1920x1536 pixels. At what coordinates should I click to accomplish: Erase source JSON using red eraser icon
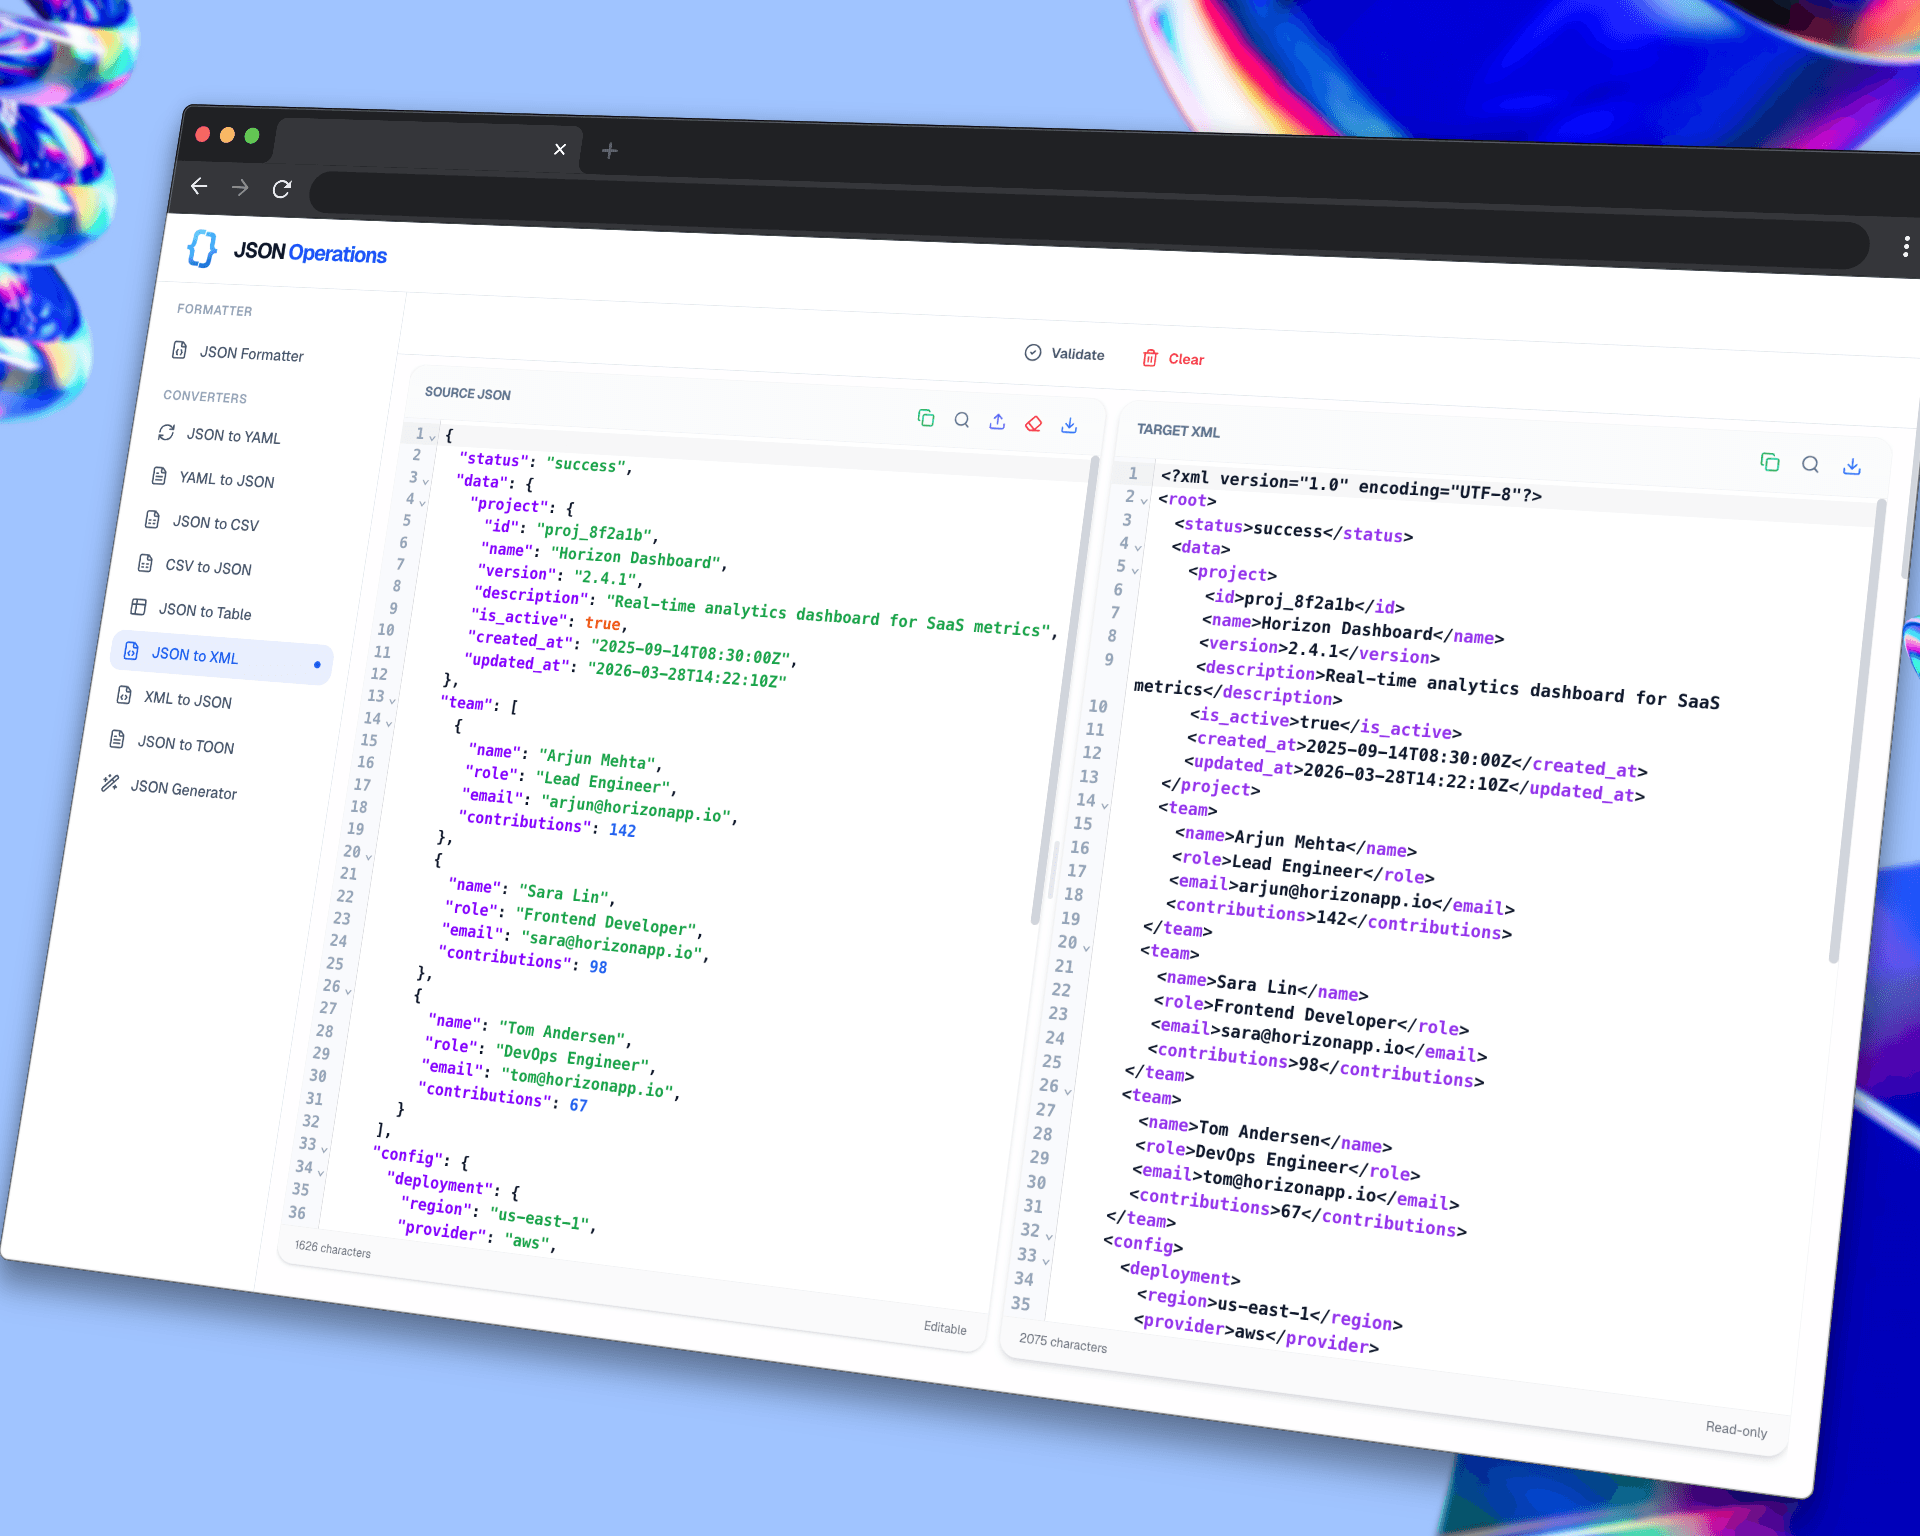coord(1033,424)
